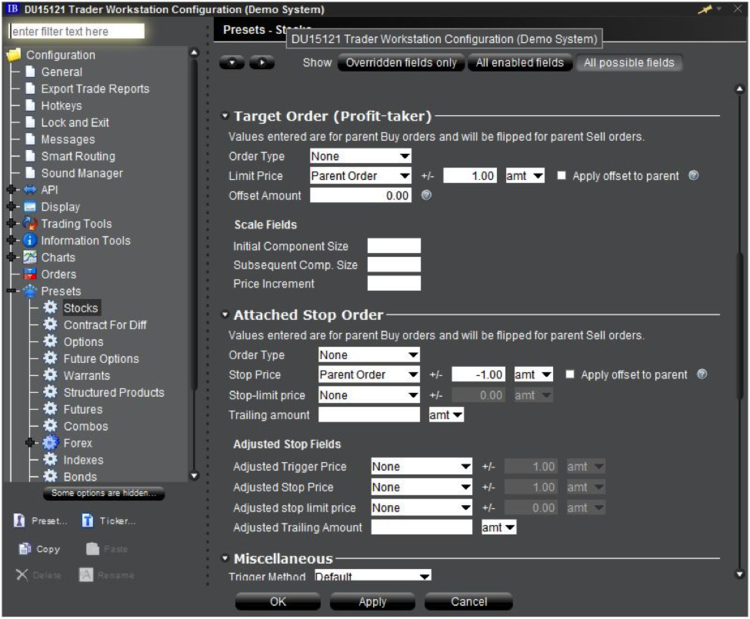
Task: Click the Charts icon
Action: point(30,257)
